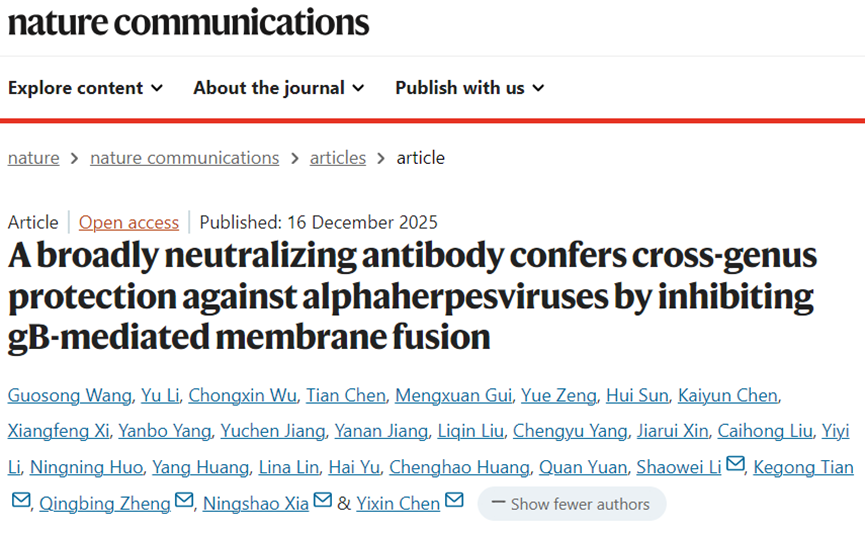Screen dimensions: 865x535
Task: Click envelope icon beside Ningshao Xia
Action: (x=322, y=502)
